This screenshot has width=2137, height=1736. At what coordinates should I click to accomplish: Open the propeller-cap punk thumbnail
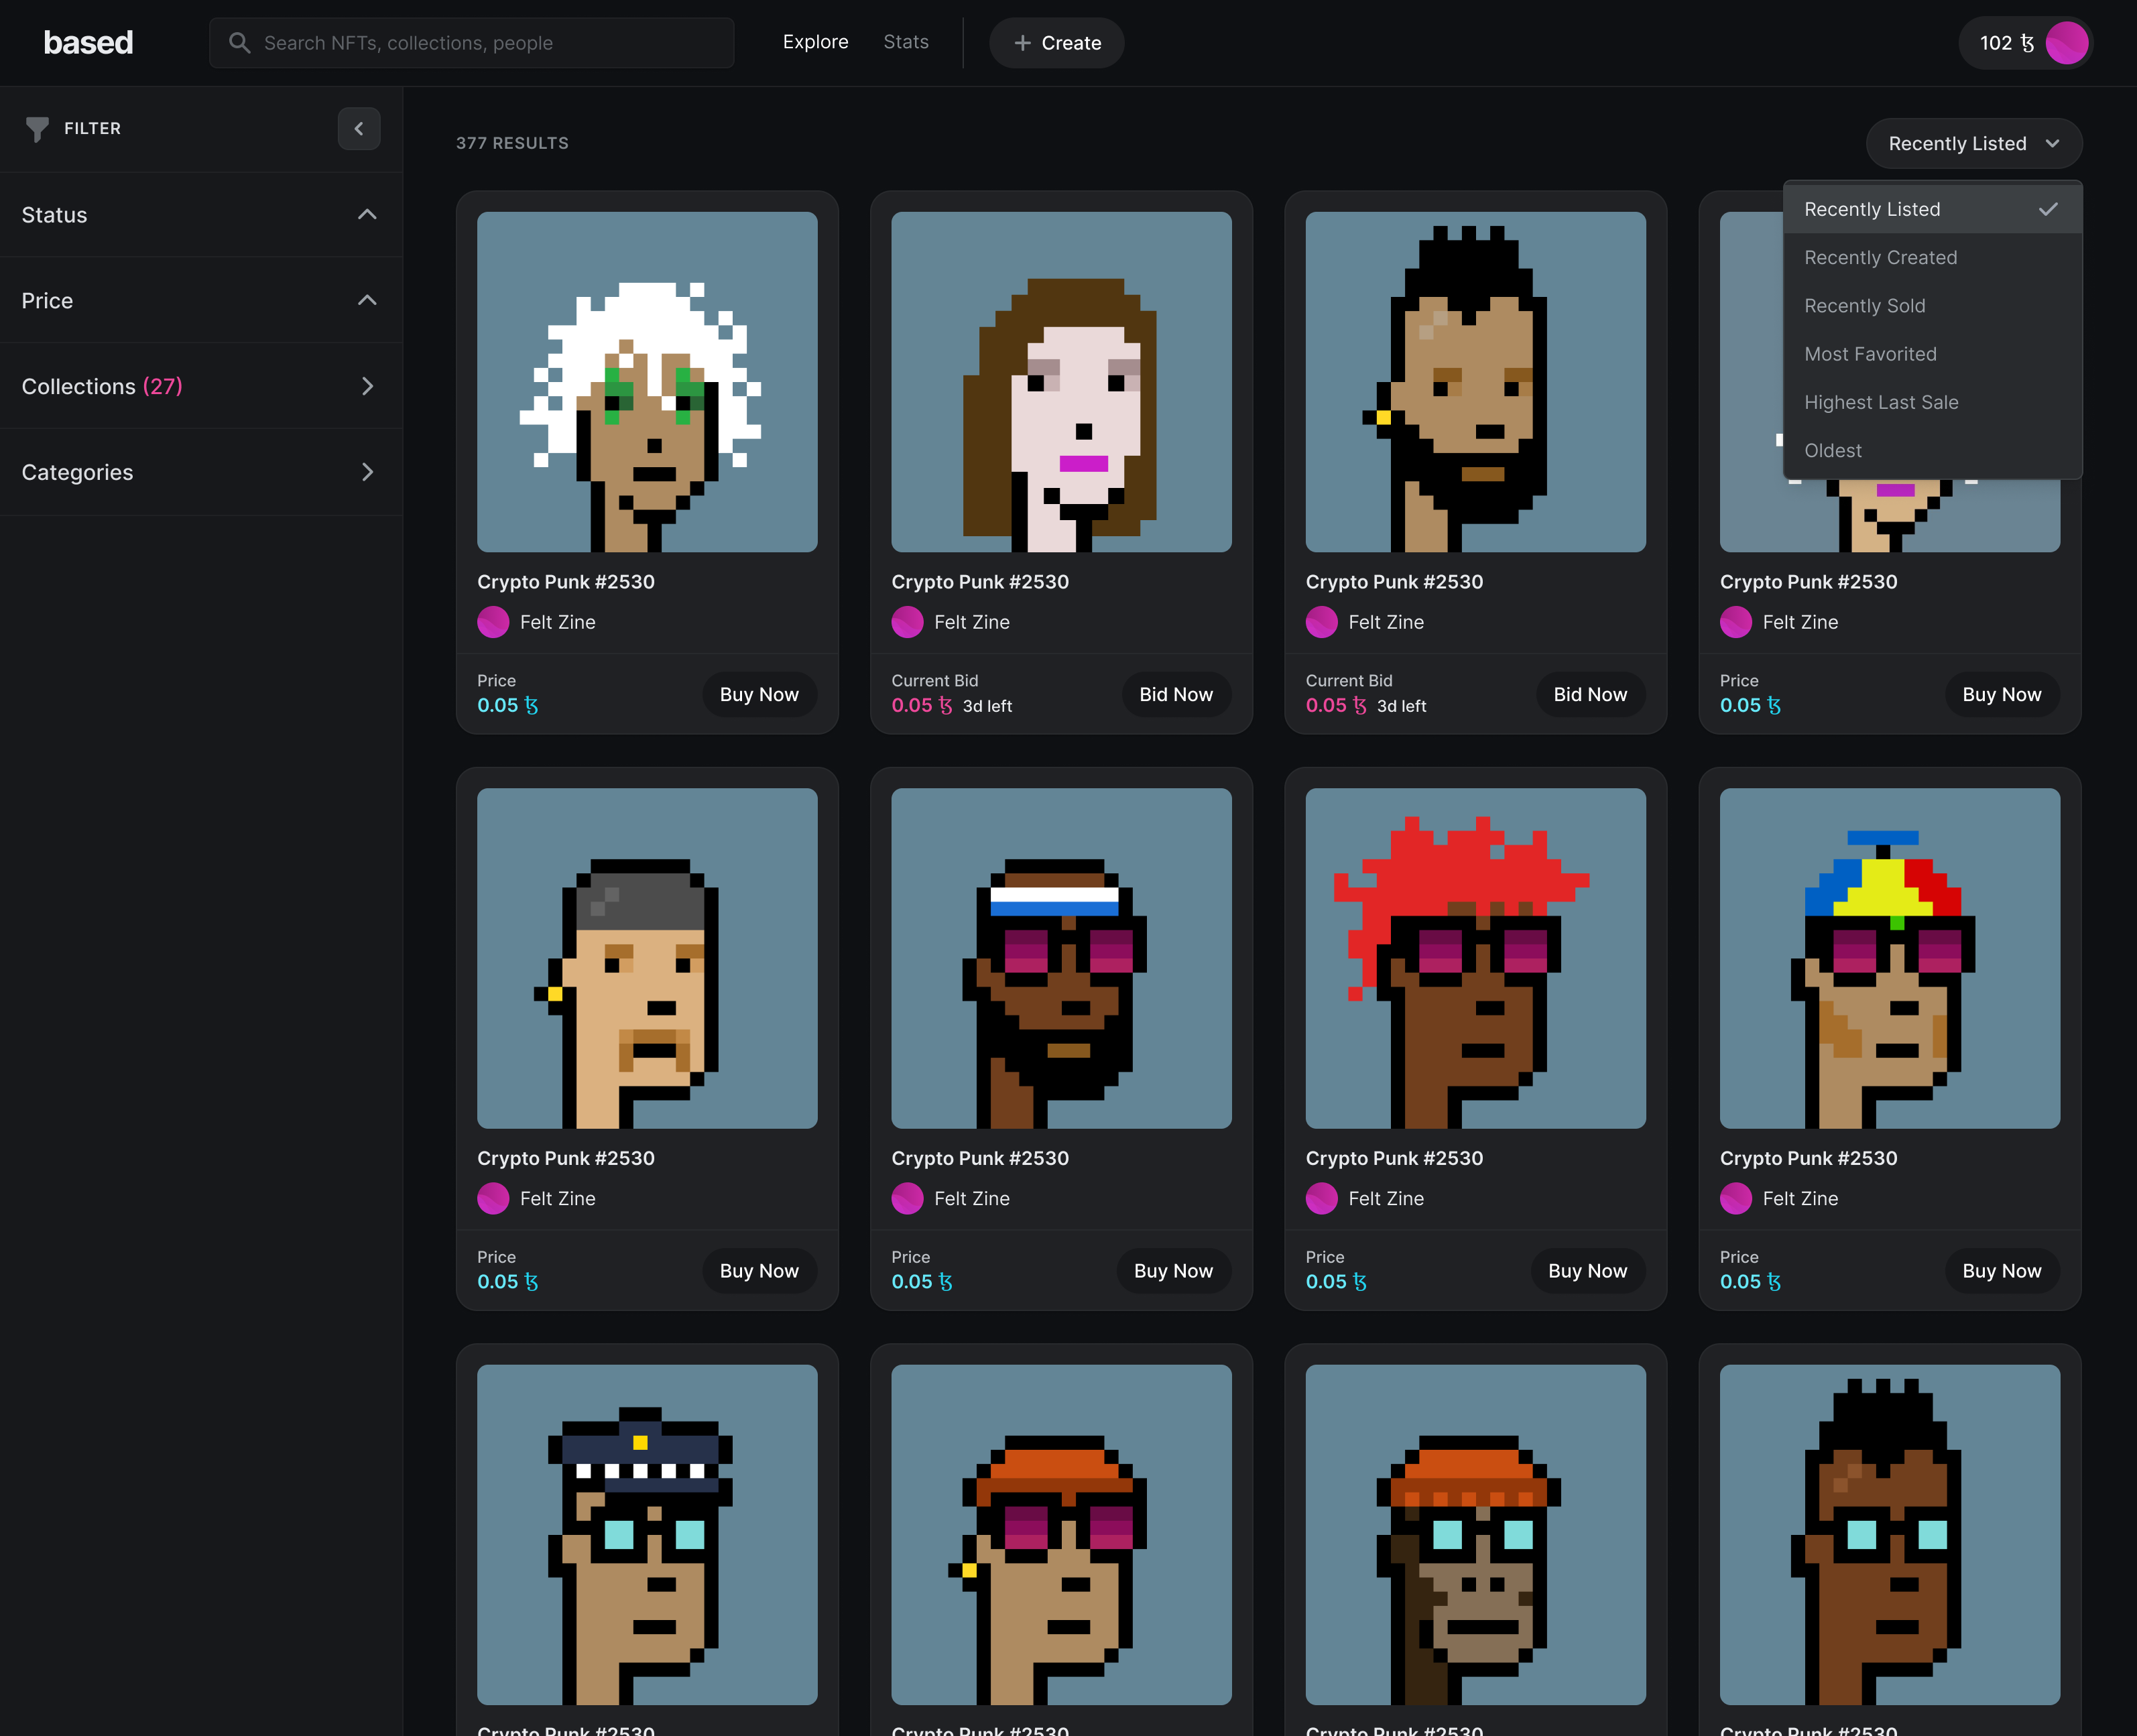tap(1889, 958)
